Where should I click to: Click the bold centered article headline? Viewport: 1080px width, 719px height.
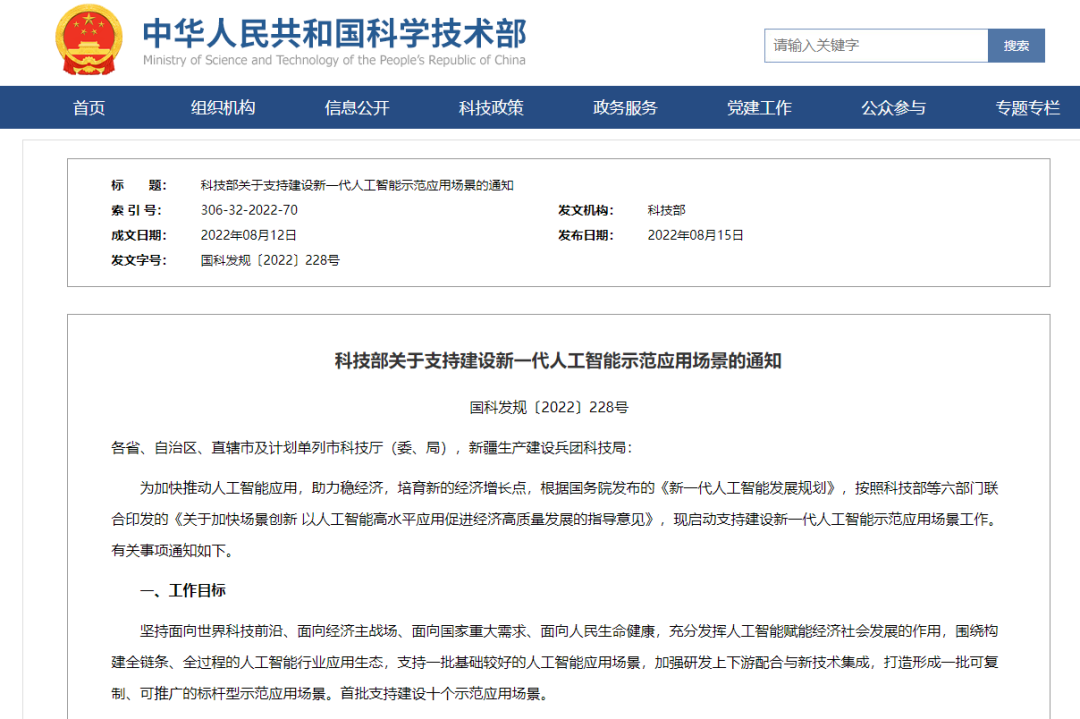point(558,361)
